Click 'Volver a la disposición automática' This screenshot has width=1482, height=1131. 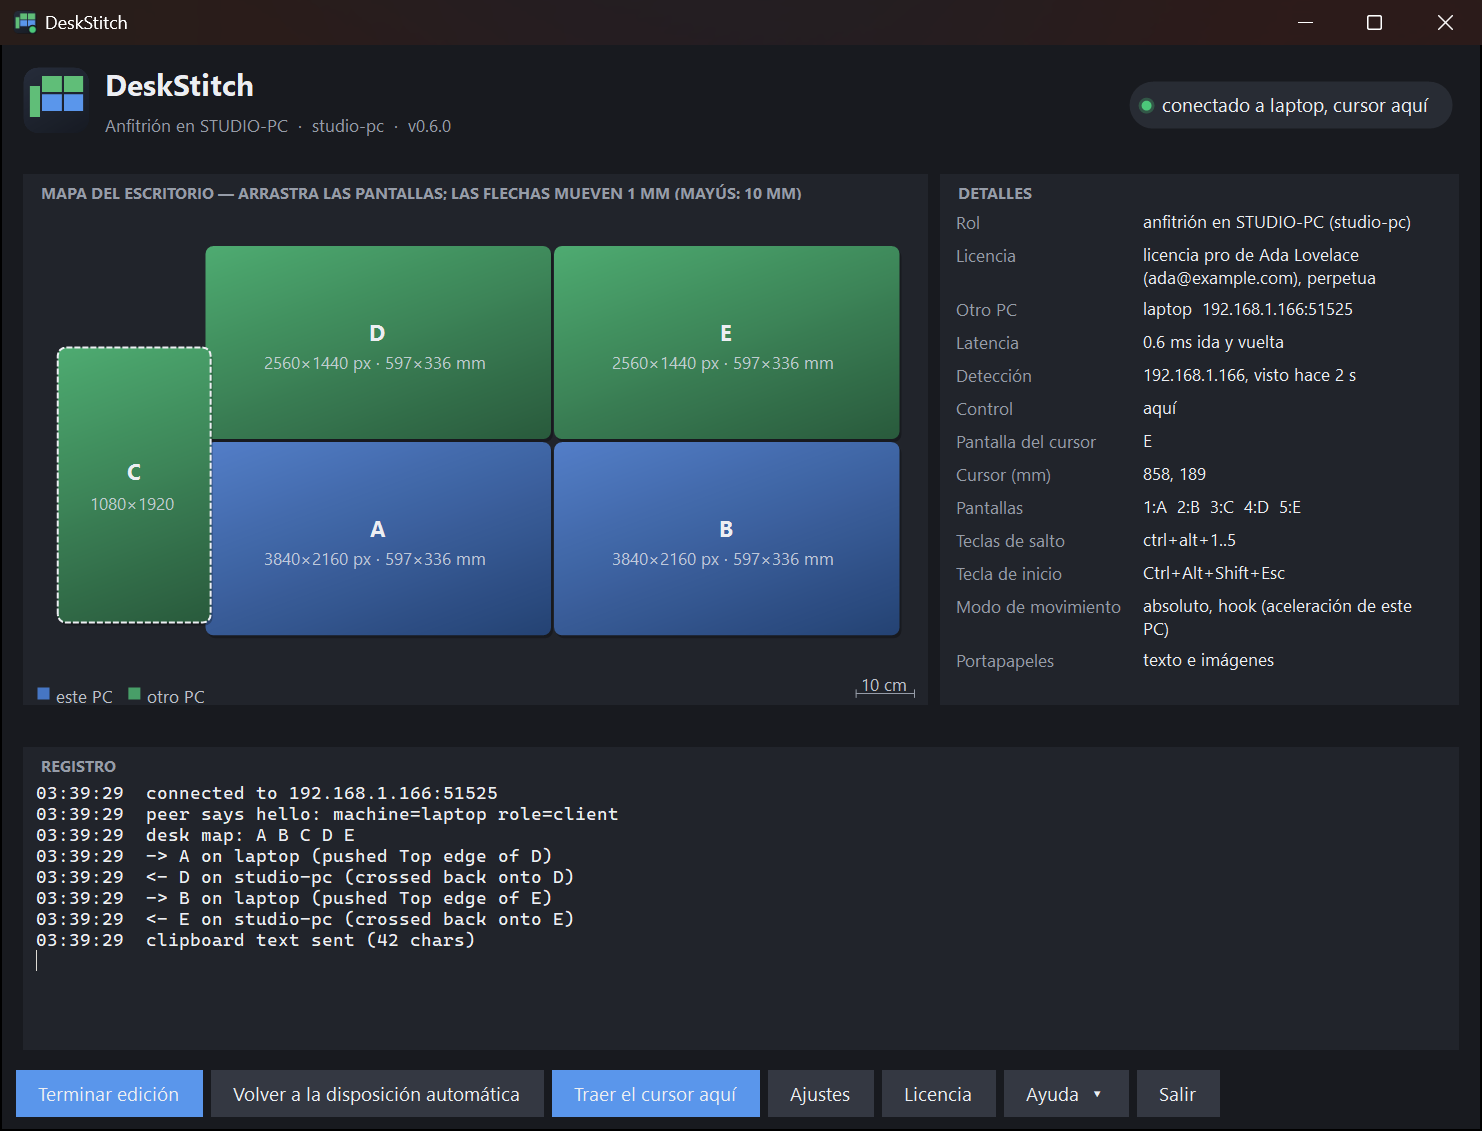pos(377,1094)
